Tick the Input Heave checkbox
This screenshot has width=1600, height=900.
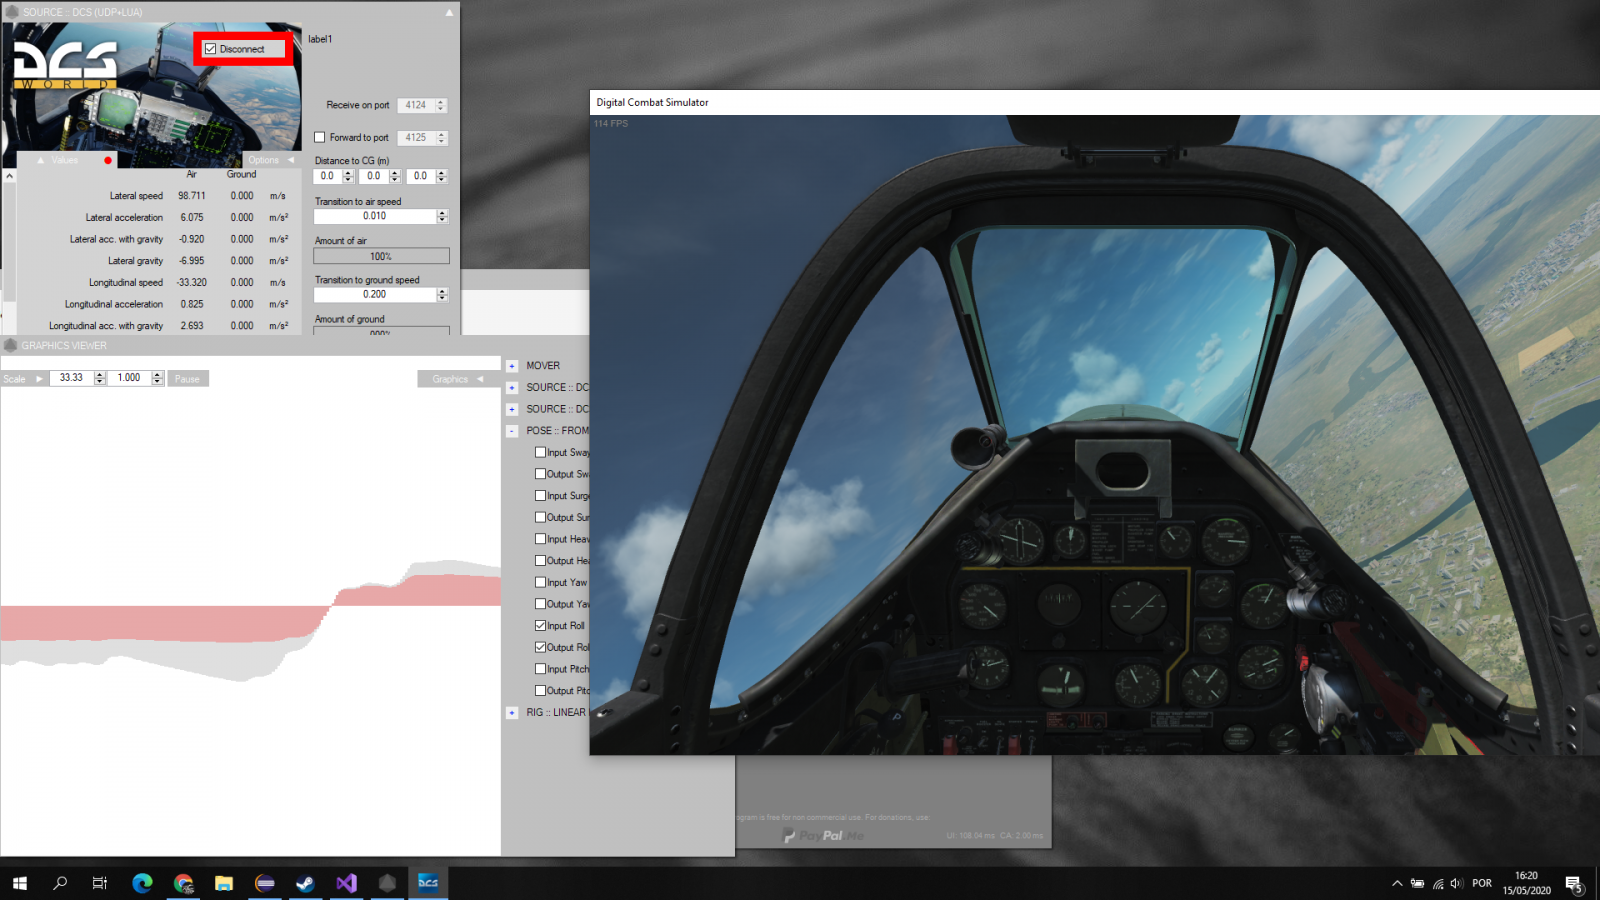(x=540, y=539)
